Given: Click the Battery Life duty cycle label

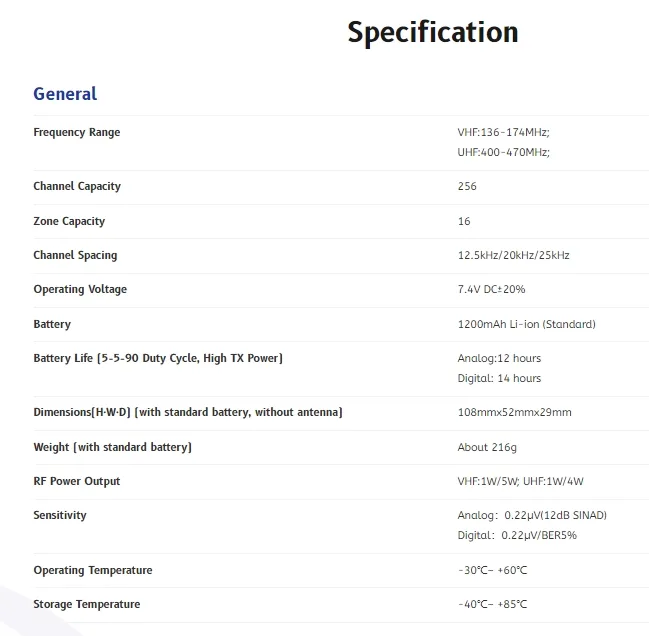Looking at the screenshot, I should [158, 358].
